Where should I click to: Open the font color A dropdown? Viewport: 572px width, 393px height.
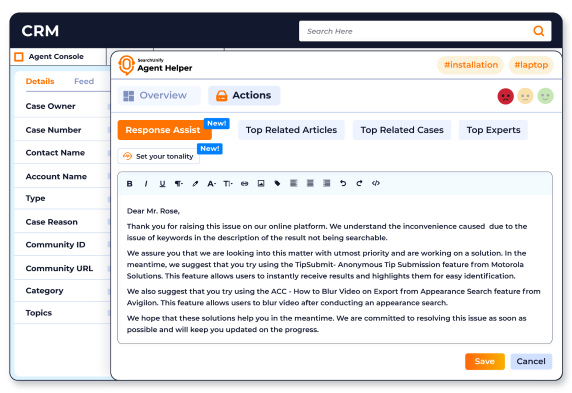tap(212, 184)
